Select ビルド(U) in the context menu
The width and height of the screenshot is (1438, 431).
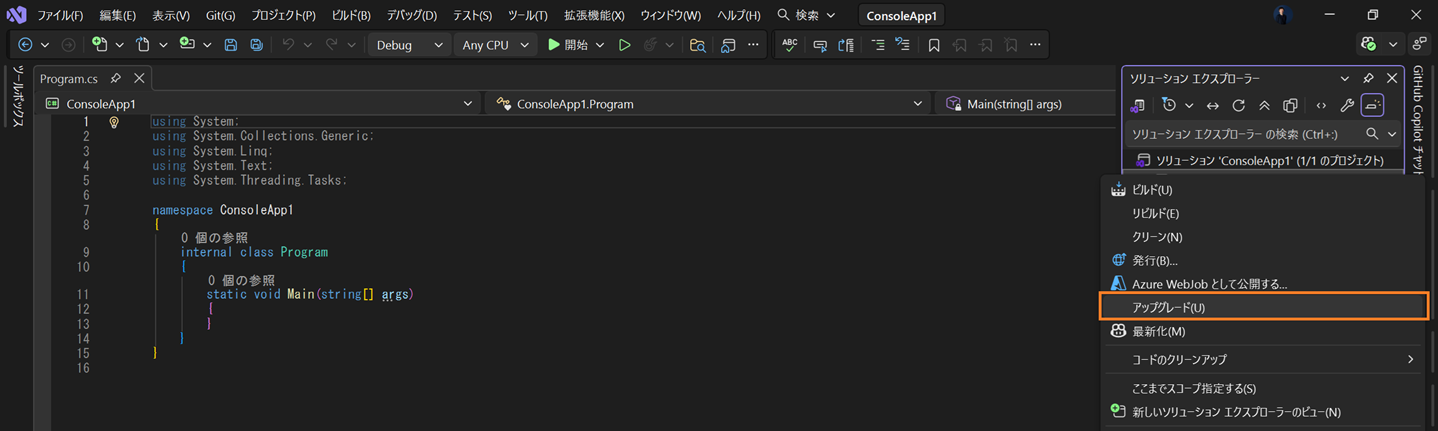pyautogui.click(x=1264, y=189)
